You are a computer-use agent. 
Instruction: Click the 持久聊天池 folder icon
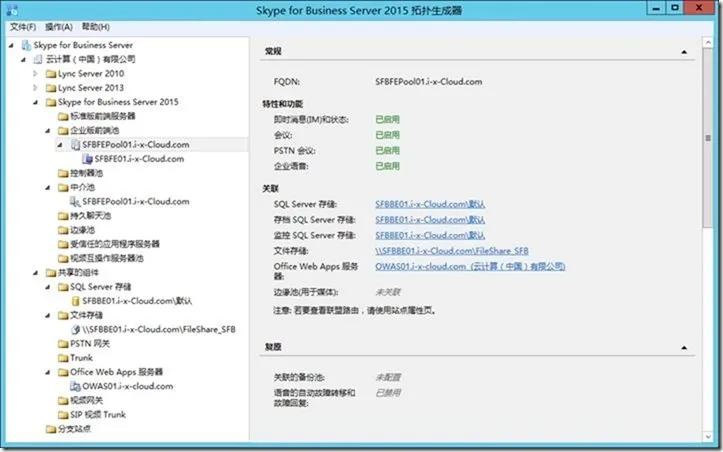click(63, 216)
